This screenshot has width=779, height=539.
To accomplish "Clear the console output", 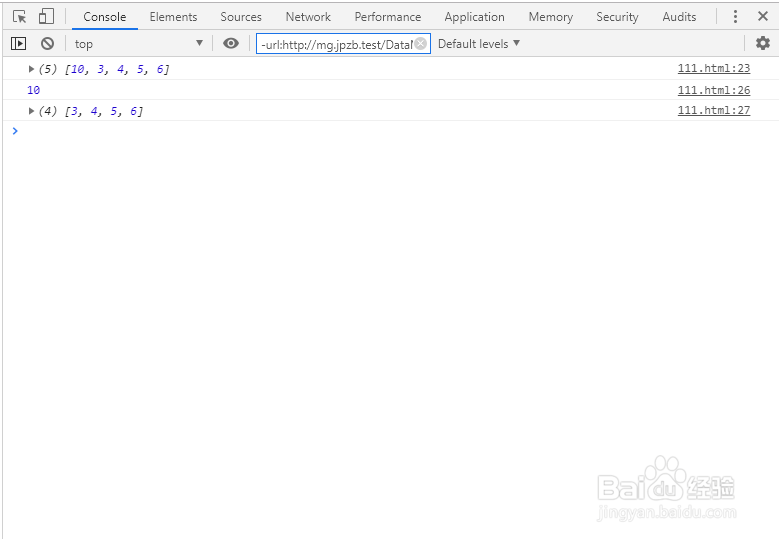I will click(x=47, y=44).
